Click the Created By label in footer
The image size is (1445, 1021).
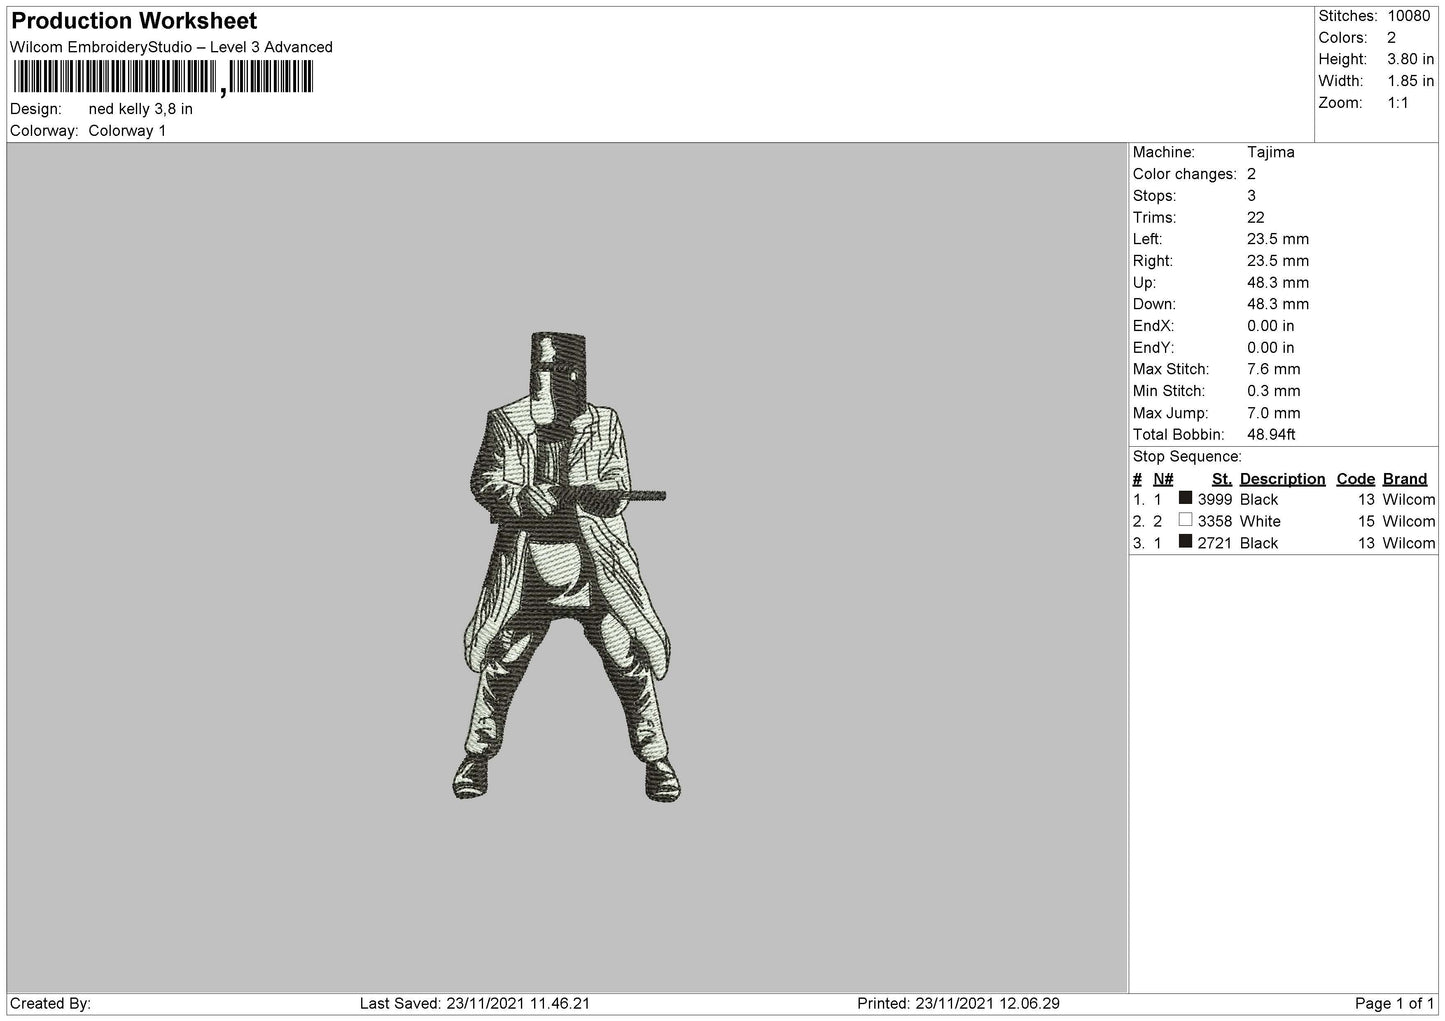(50, 1004)
